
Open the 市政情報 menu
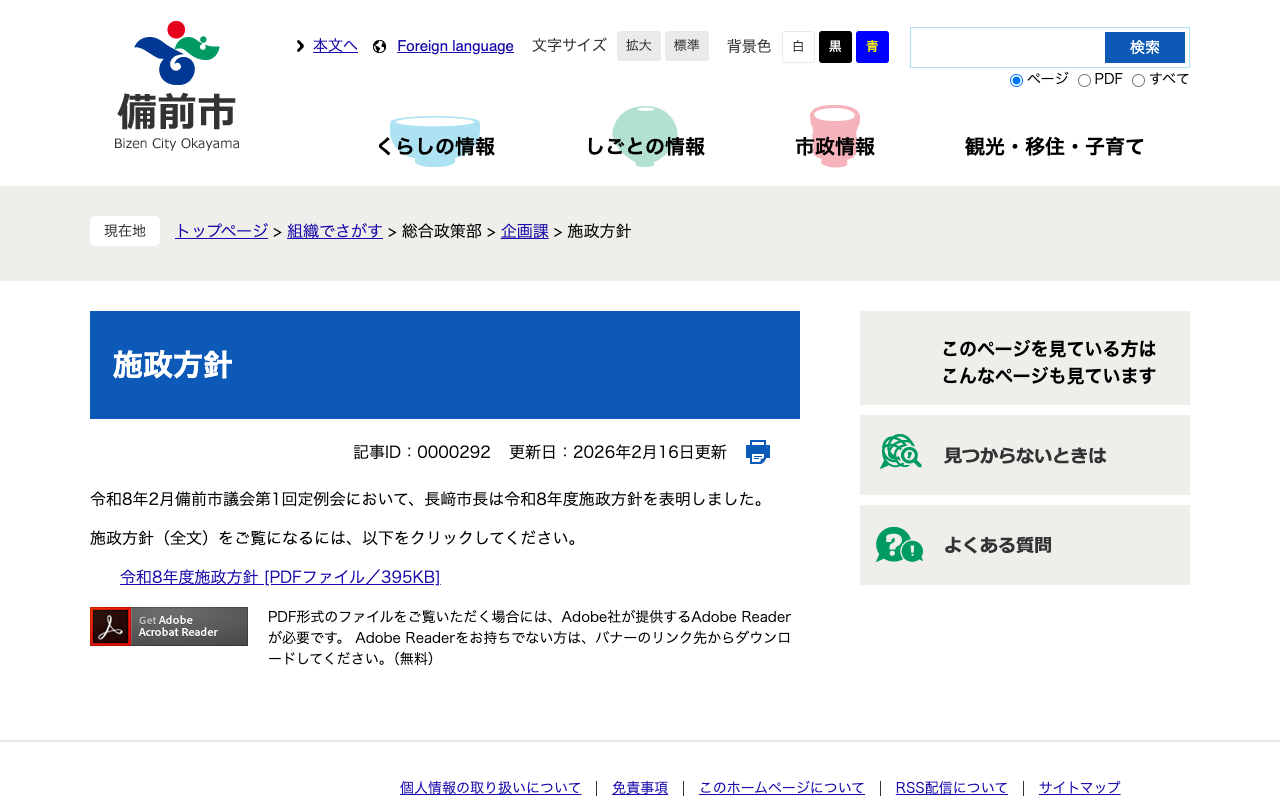coord(835,137)
